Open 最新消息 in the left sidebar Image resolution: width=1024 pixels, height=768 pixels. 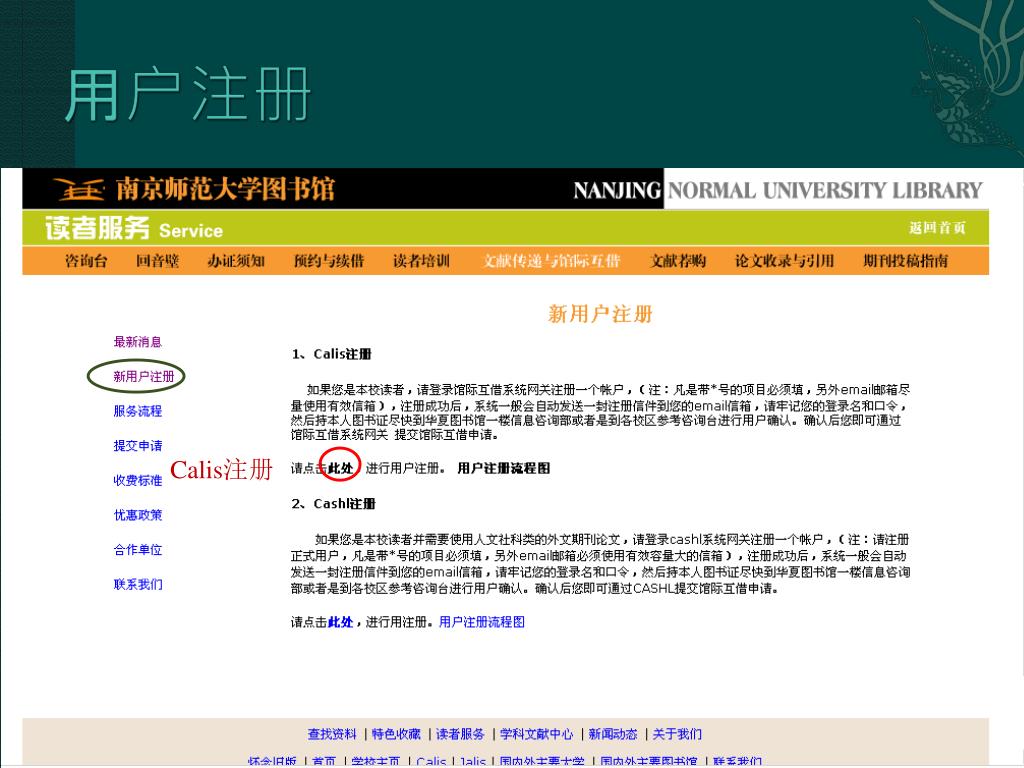[x=138, y=342]
